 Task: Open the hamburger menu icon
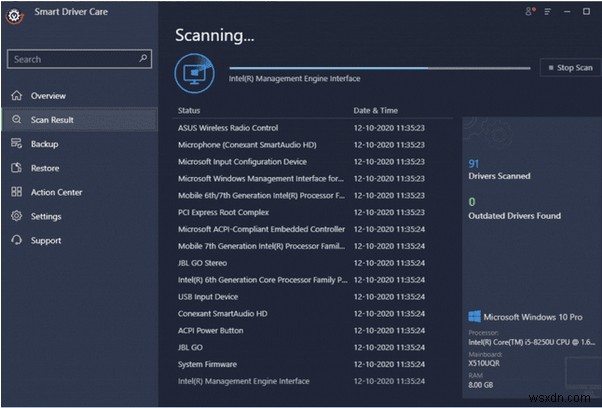pyautogui.click(x=547, y=12)
